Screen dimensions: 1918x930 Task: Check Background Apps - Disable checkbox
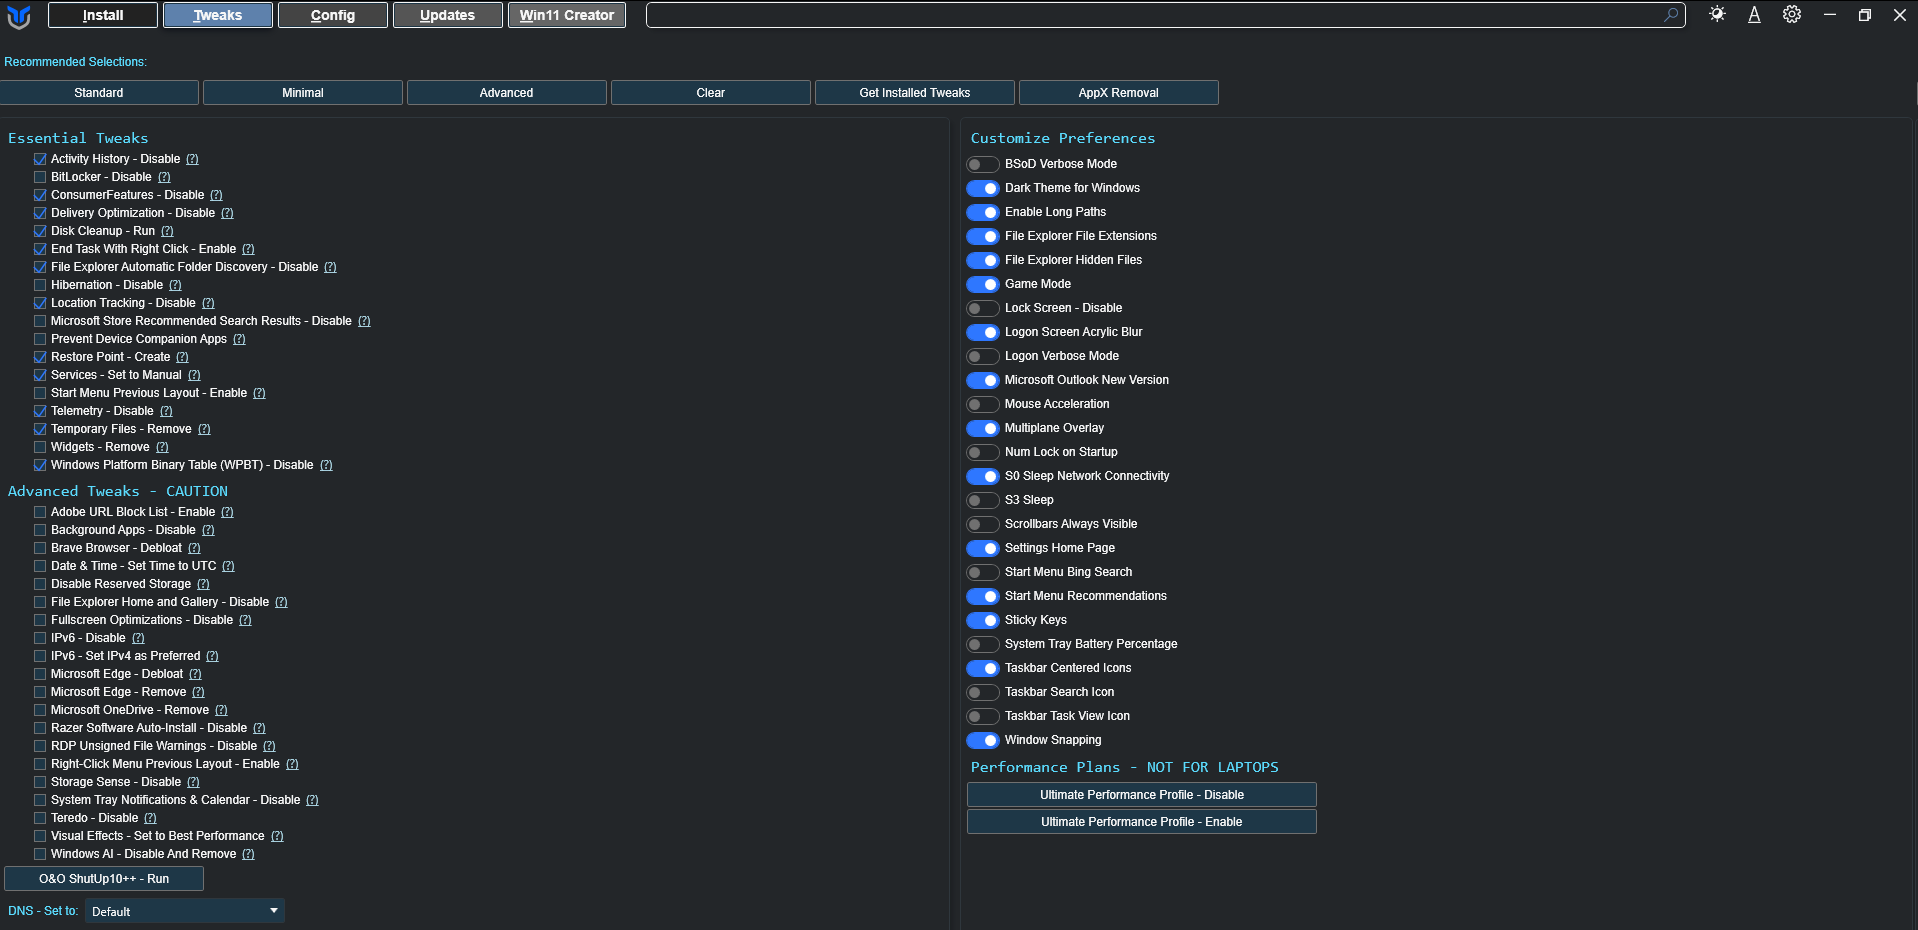coord(40,530)
